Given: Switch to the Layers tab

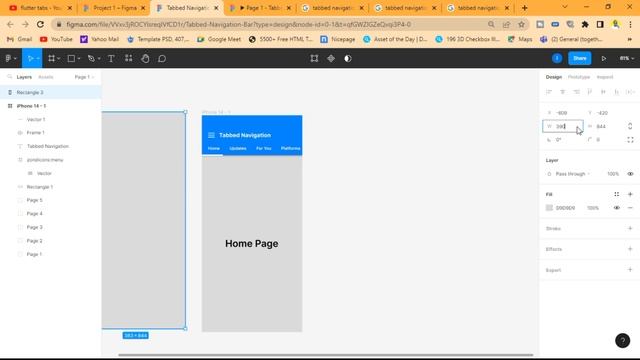Looking at the screenshot, I should click(x=24, y=77).
